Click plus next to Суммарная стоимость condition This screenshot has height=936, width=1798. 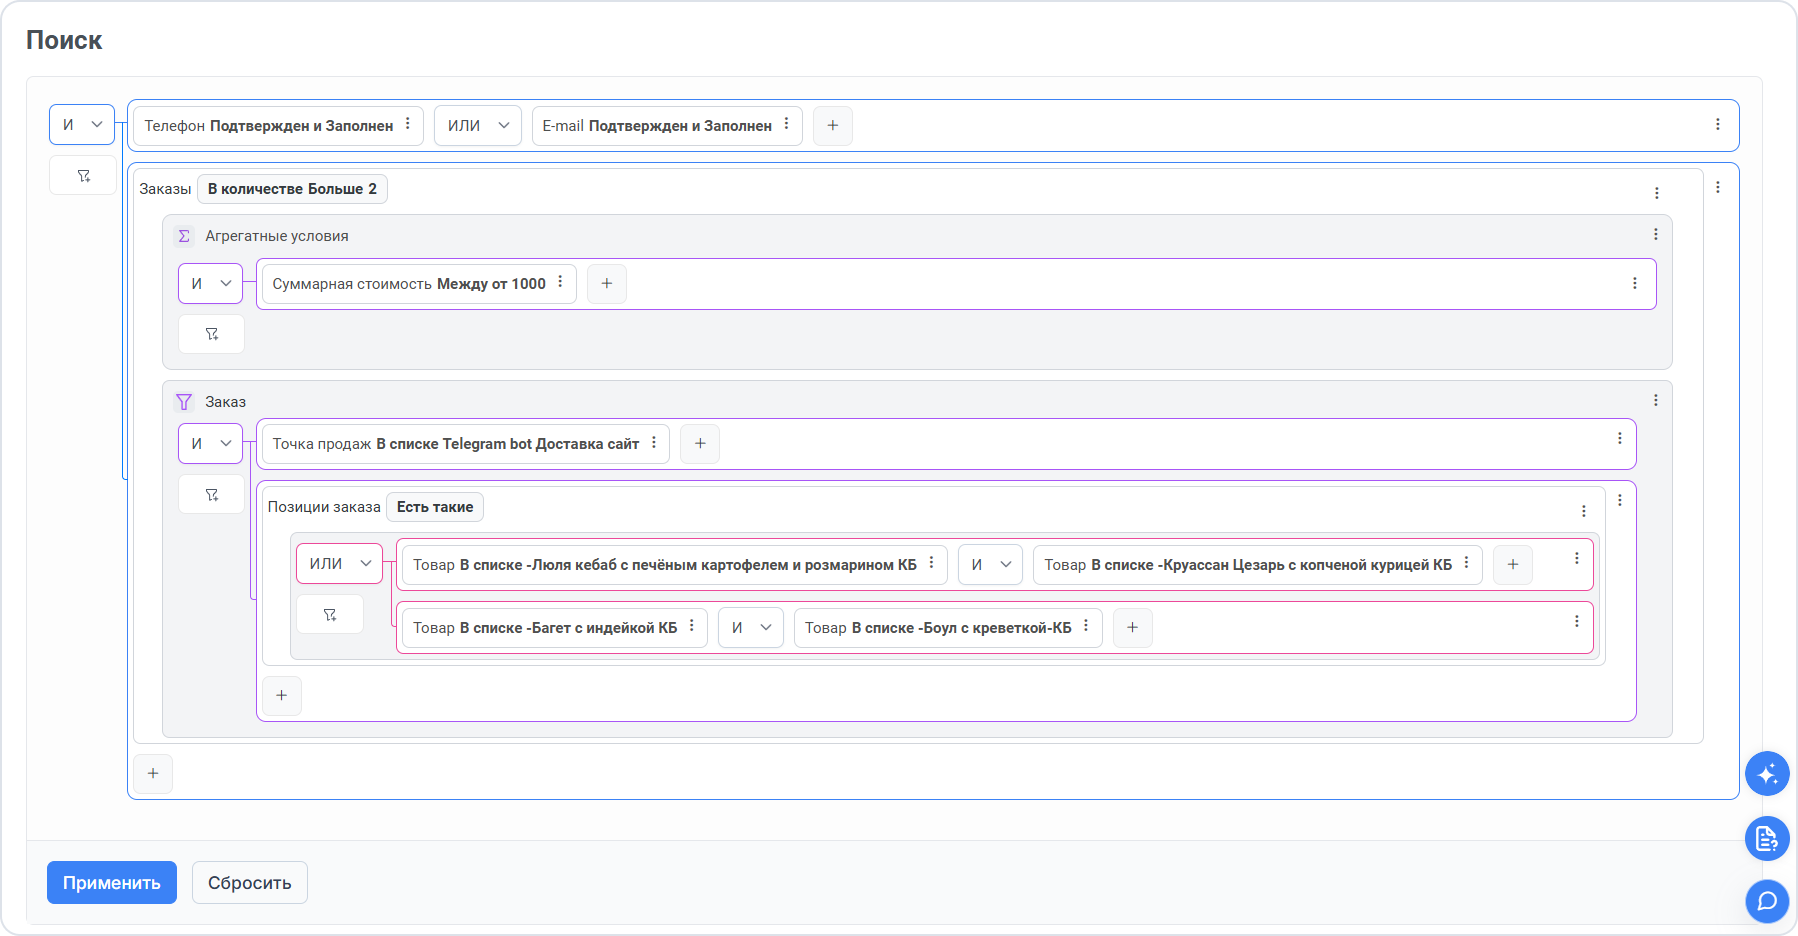click(606, 284)
